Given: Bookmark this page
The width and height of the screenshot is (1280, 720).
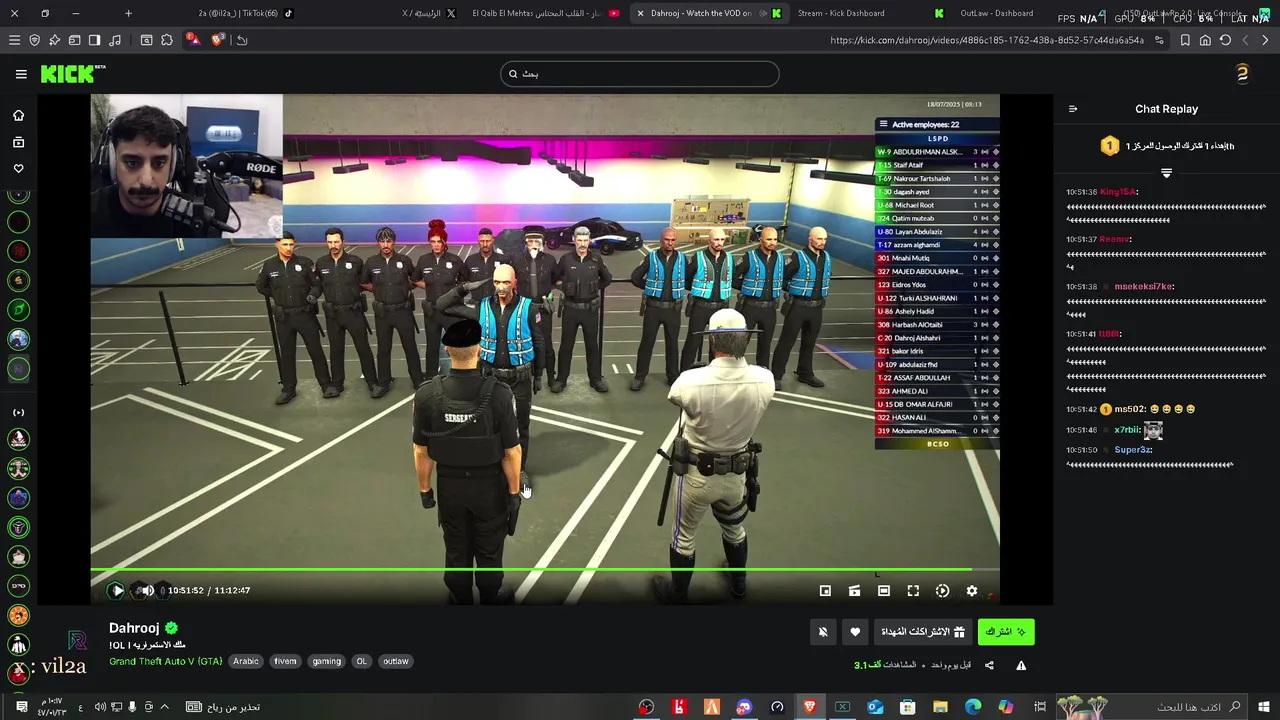Looking at the screenshot, I should (1185, 40).
